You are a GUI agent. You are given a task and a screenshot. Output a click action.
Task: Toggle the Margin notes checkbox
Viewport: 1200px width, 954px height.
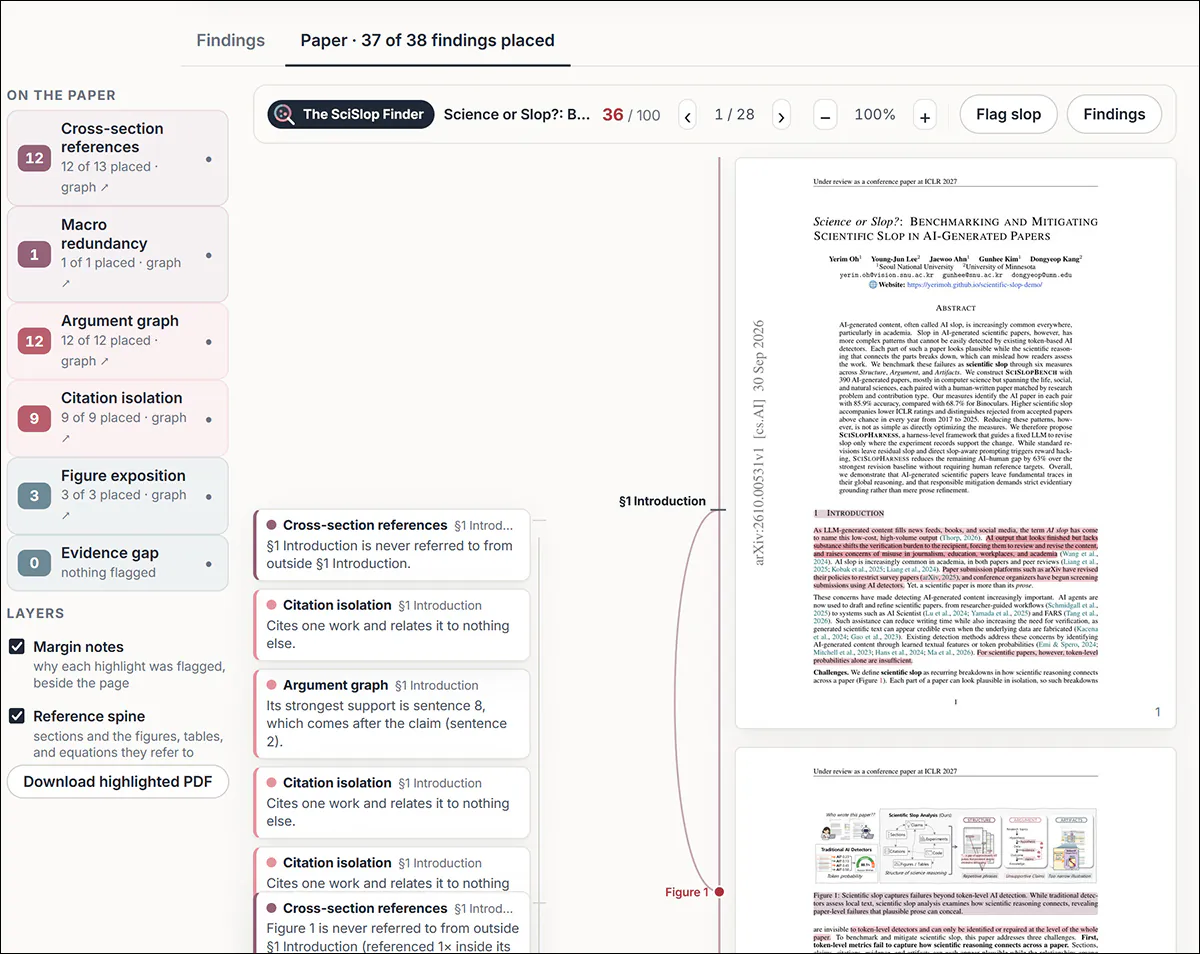point(17,647)
